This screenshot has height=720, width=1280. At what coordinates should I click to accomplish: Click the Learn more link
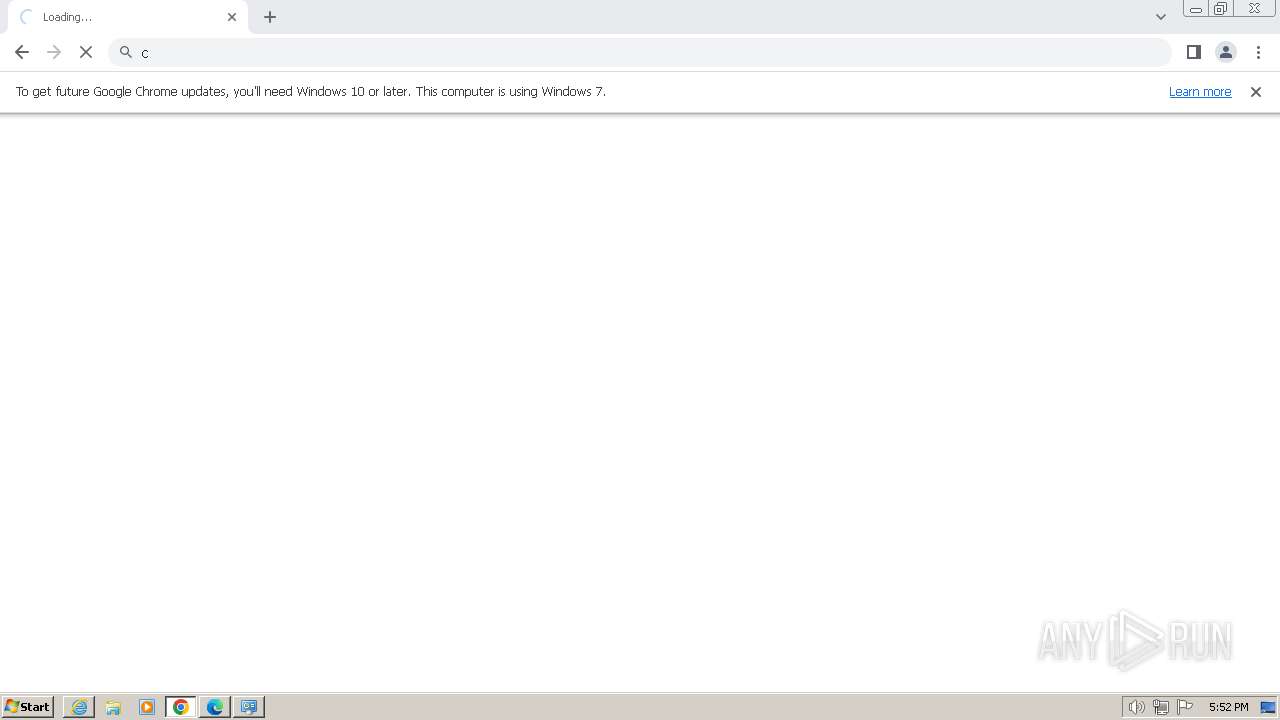click(x=1200, y=91)
